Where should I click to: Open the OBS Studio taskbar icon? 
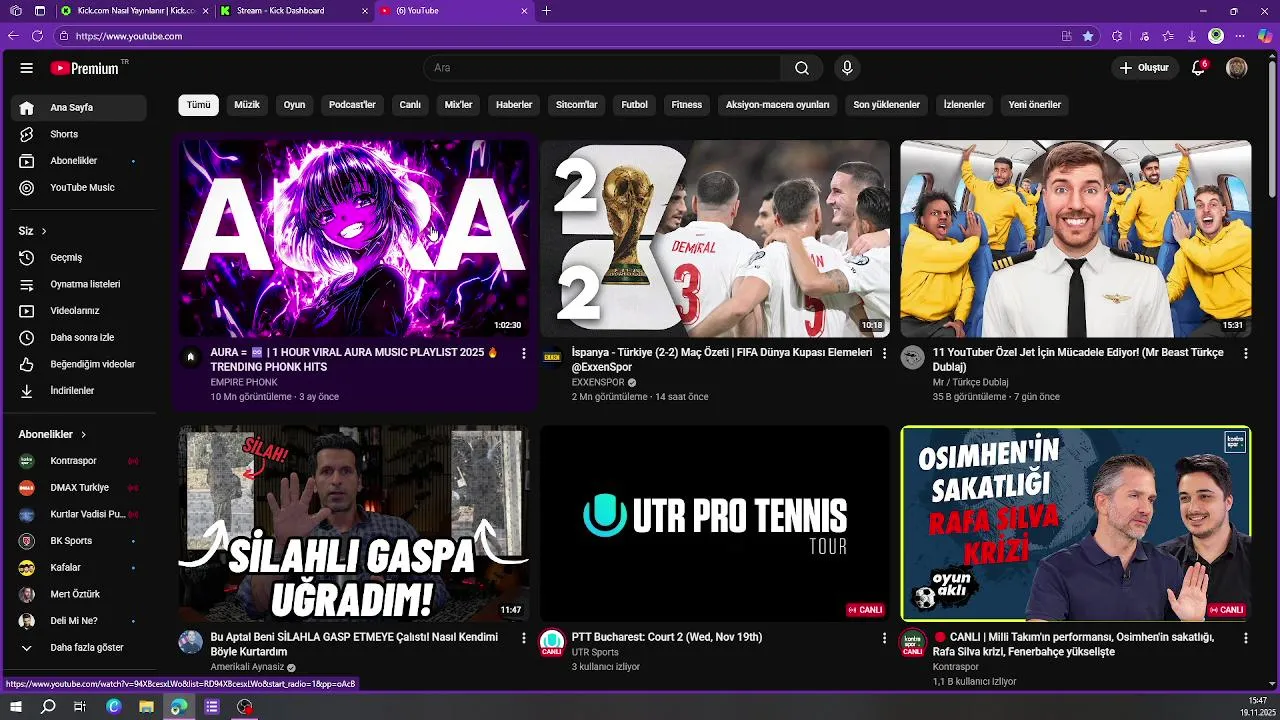point(245,707)
